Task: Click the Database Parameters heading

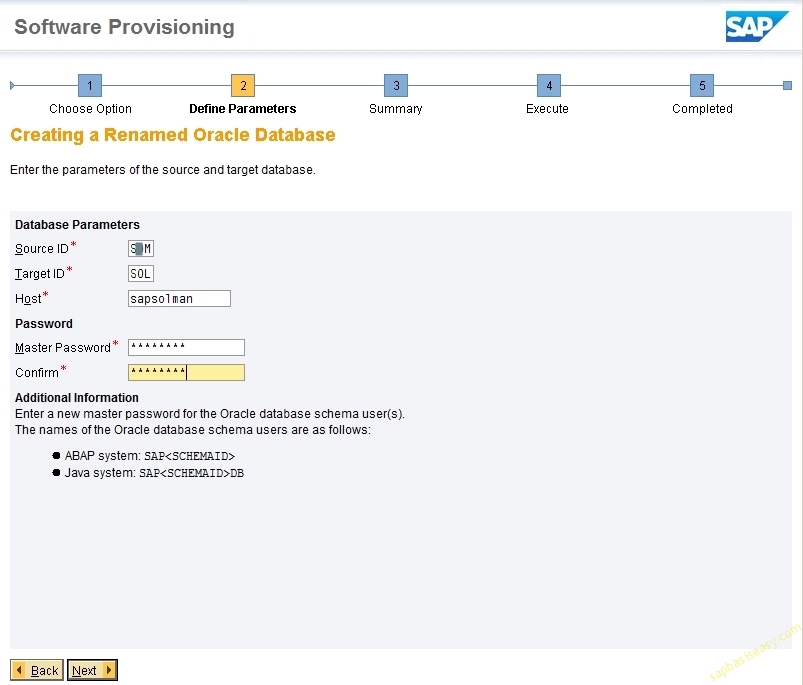Action: pos(77,225)
